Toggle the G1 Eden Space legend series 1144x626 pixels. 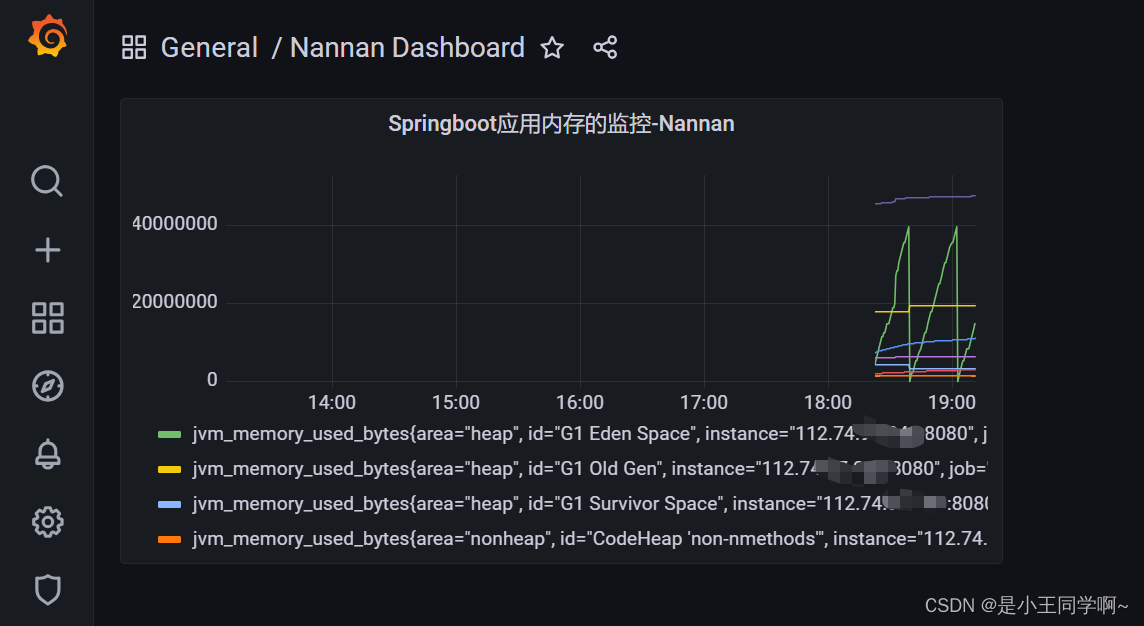pos(589,434)
